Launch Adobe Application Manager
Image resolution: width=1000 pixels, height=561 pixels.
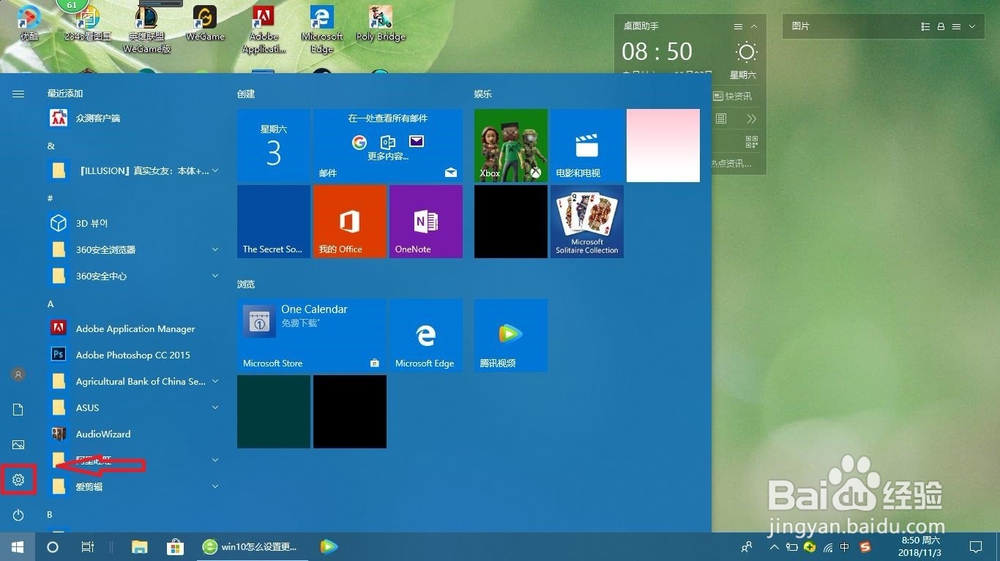tap(133, 328)
